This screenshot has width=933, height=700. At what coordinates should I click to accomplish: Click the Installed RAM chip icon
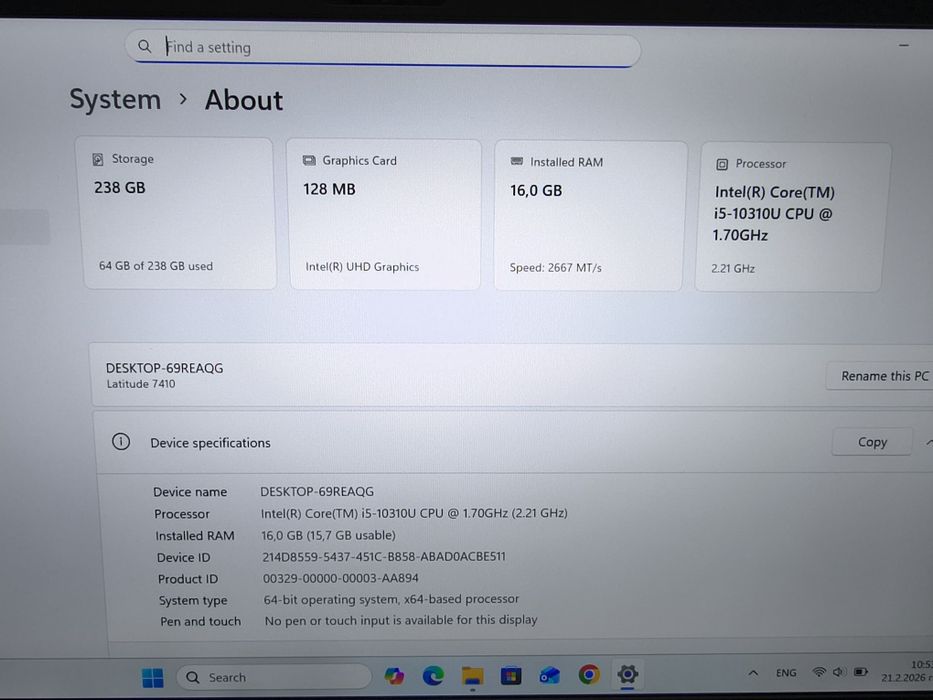[516, 161]
